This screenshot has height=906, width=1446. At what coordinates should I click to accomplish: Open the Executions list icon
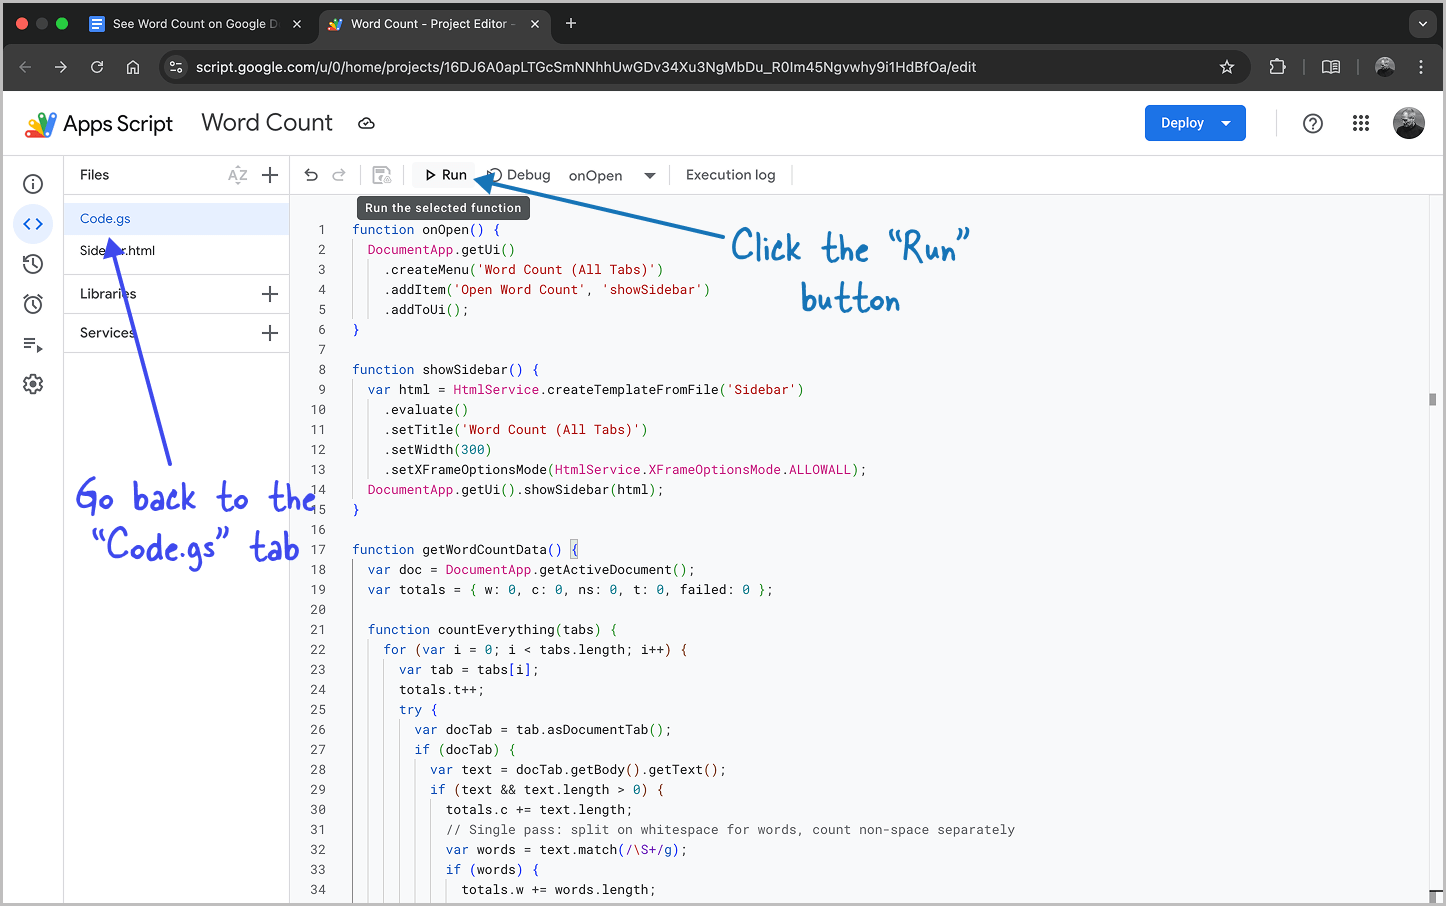point(33,345)
